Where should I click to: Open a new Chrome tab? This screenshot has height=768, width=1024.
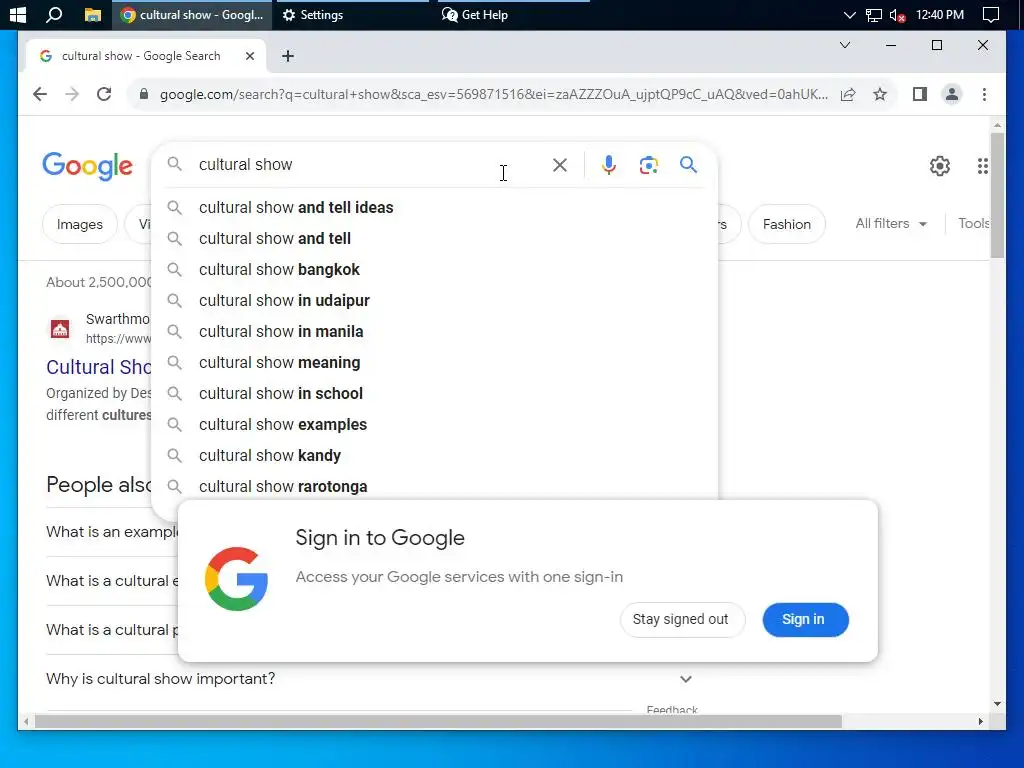tap(287, 56)
